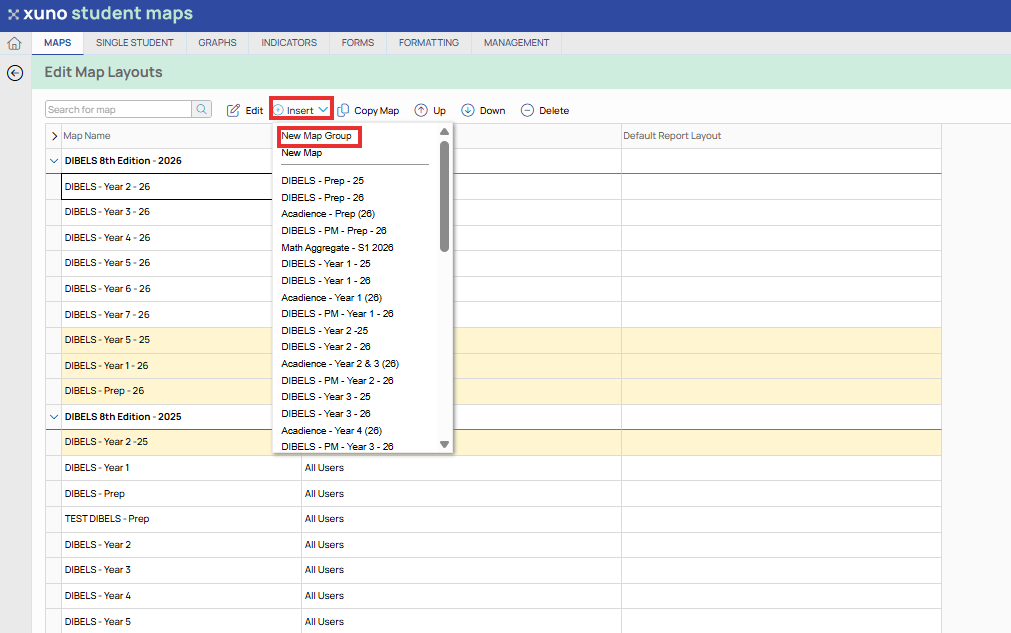Click dropdown list scroll up arrow
1011x633 pixels.
[444, 131]
